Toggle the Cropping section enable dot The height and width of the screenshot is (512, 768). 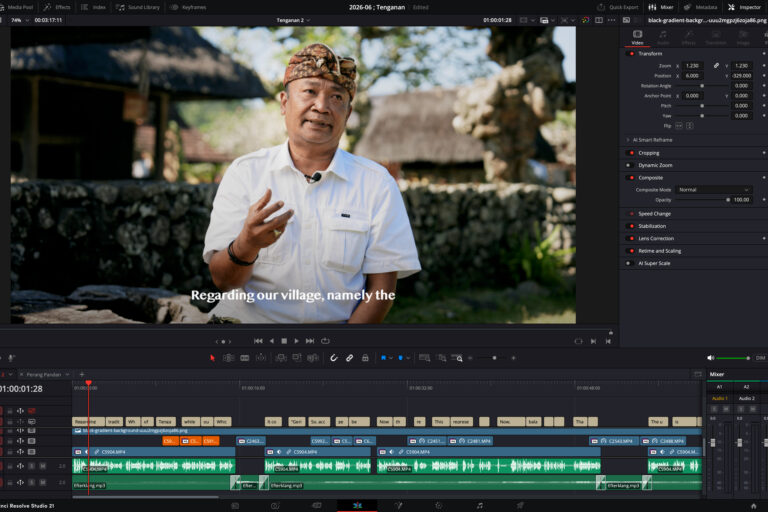click(x=631, y=153)
